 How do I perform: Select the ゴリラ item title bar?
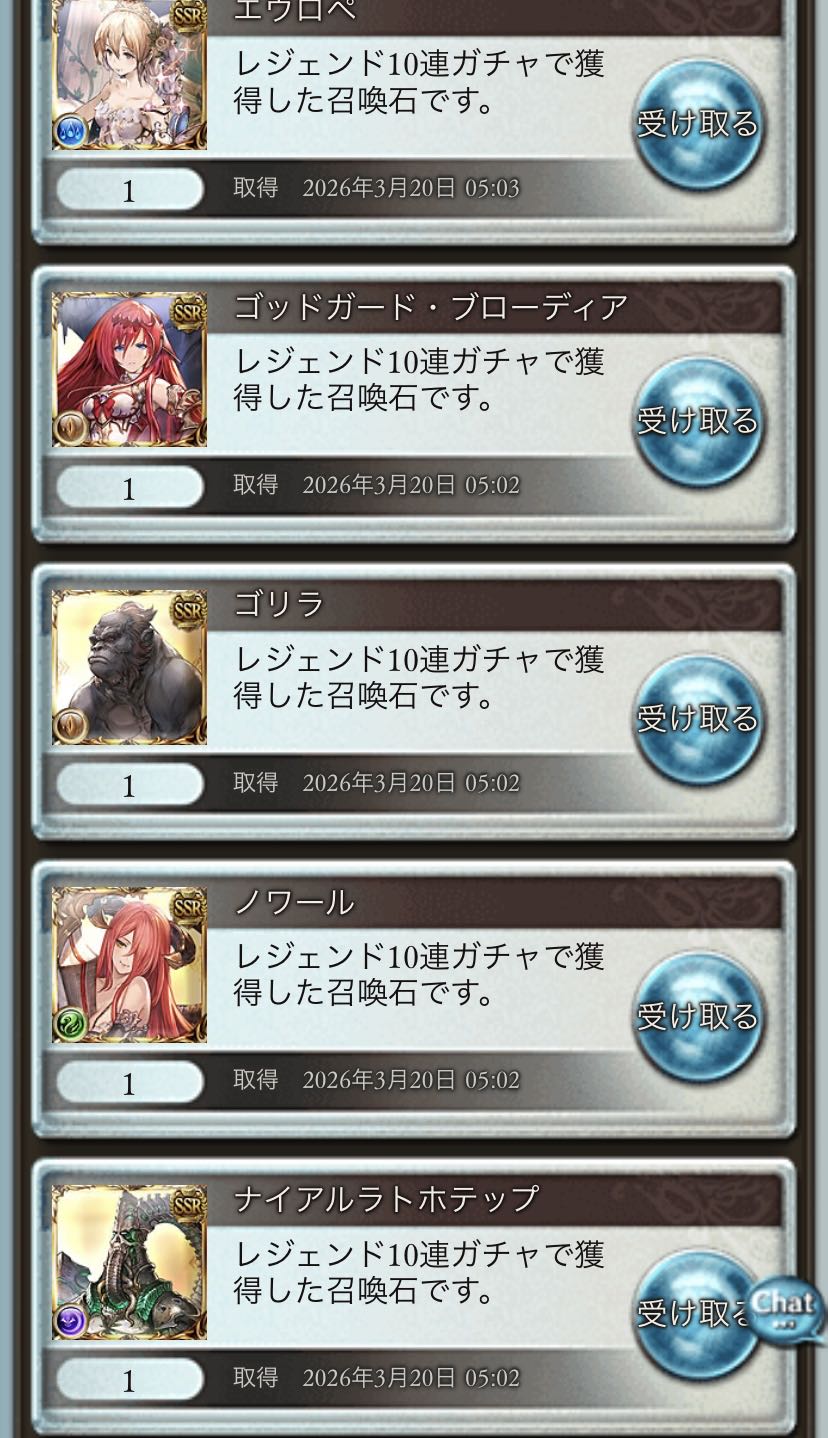pos(495,606)
